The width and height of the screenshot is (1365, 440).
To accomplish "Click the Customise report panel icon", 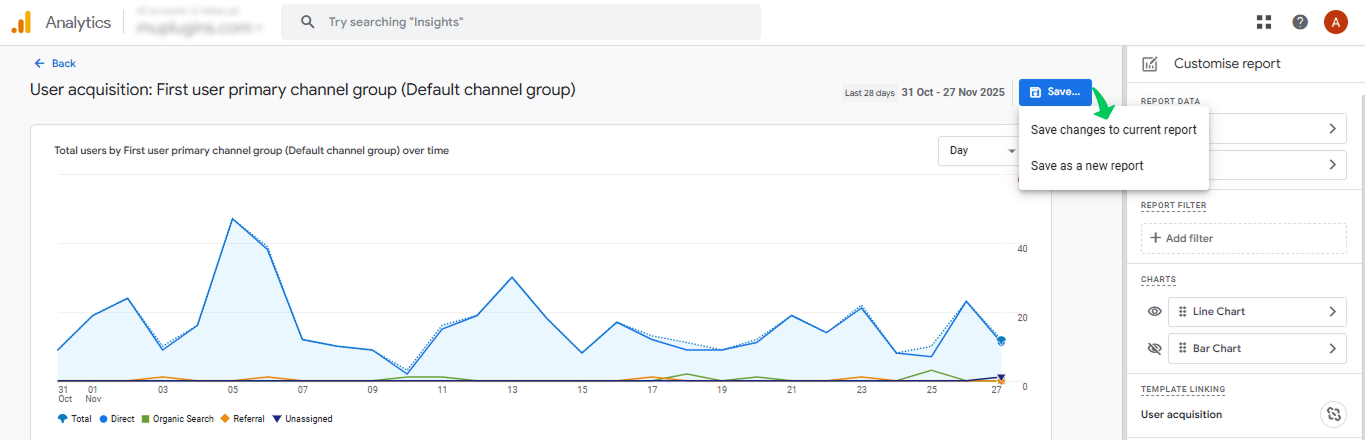I will tap(1150, 64).
